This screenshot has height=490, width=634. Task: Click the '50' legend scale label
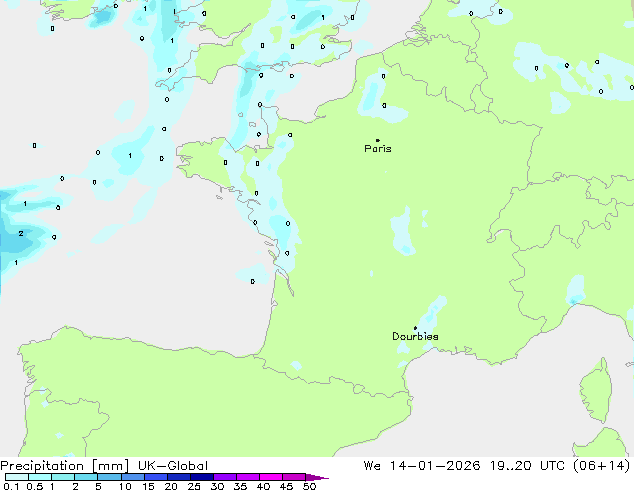click(309, 486)
